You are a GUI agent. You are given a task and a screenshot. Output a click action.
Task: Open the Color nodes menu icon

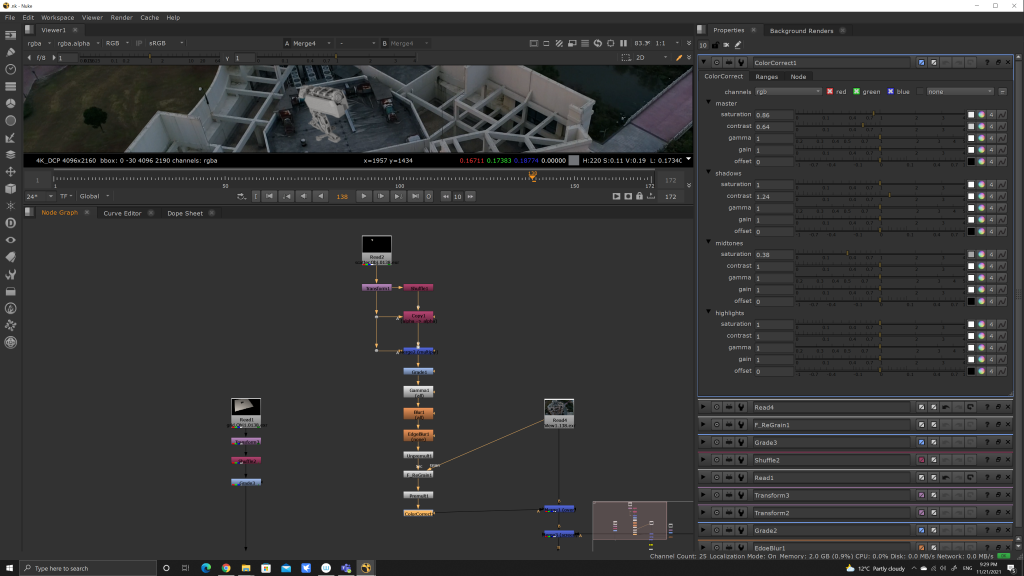pos(11,103)
